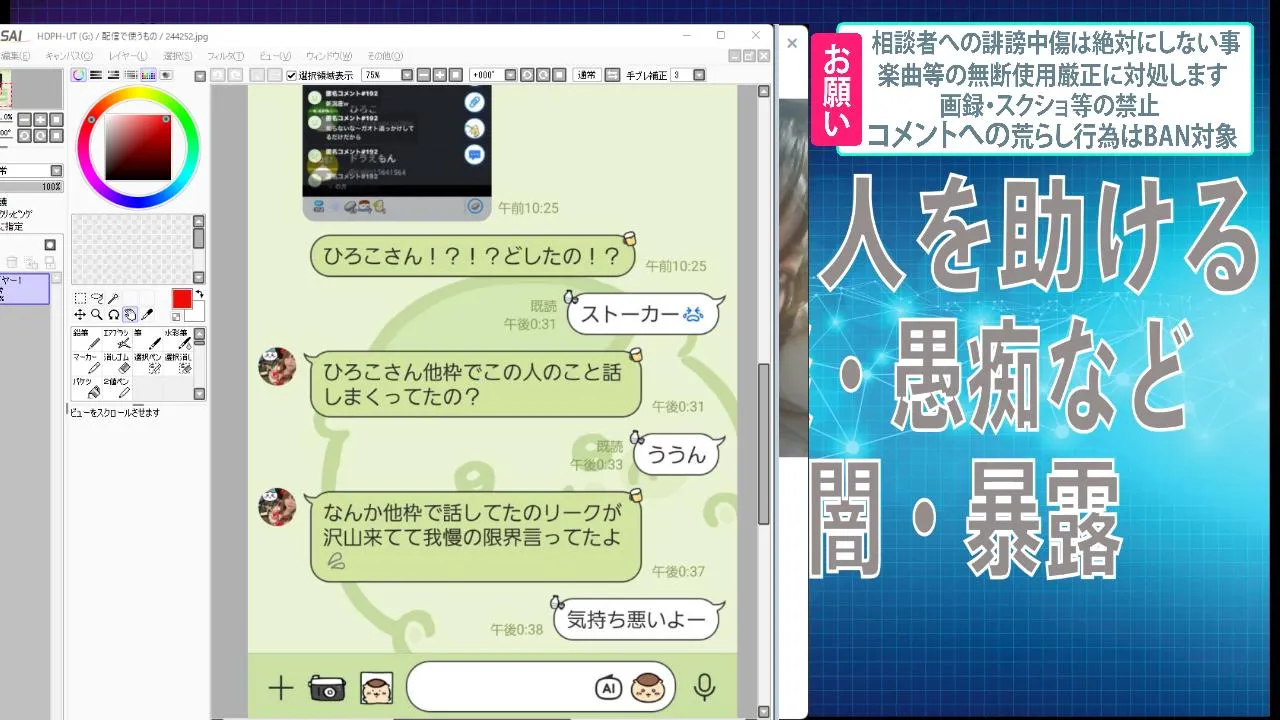Viewport: 1280px width, 720px height.
Task: Click the zoom out minus button in toolbar
Action: tap(424, 75)
